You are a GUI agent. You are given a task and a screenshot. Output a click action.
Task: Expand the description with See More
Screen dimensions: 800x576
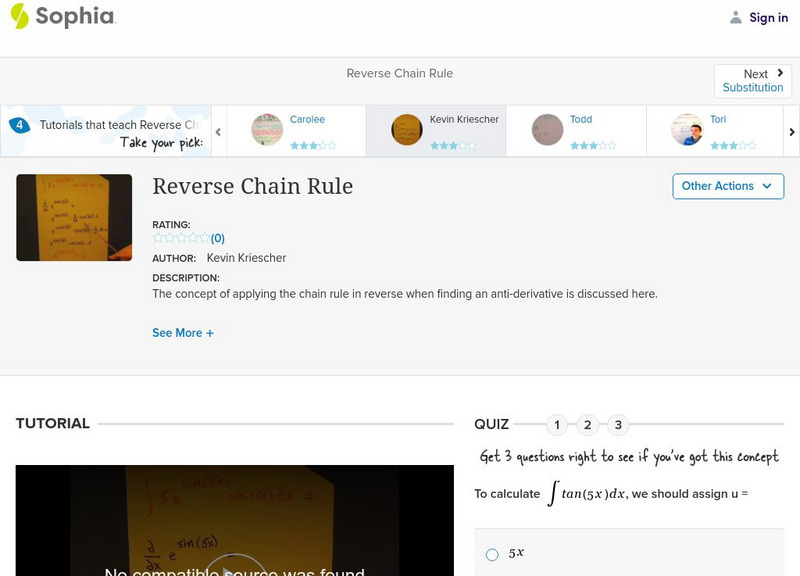click(x=183, y=332)
